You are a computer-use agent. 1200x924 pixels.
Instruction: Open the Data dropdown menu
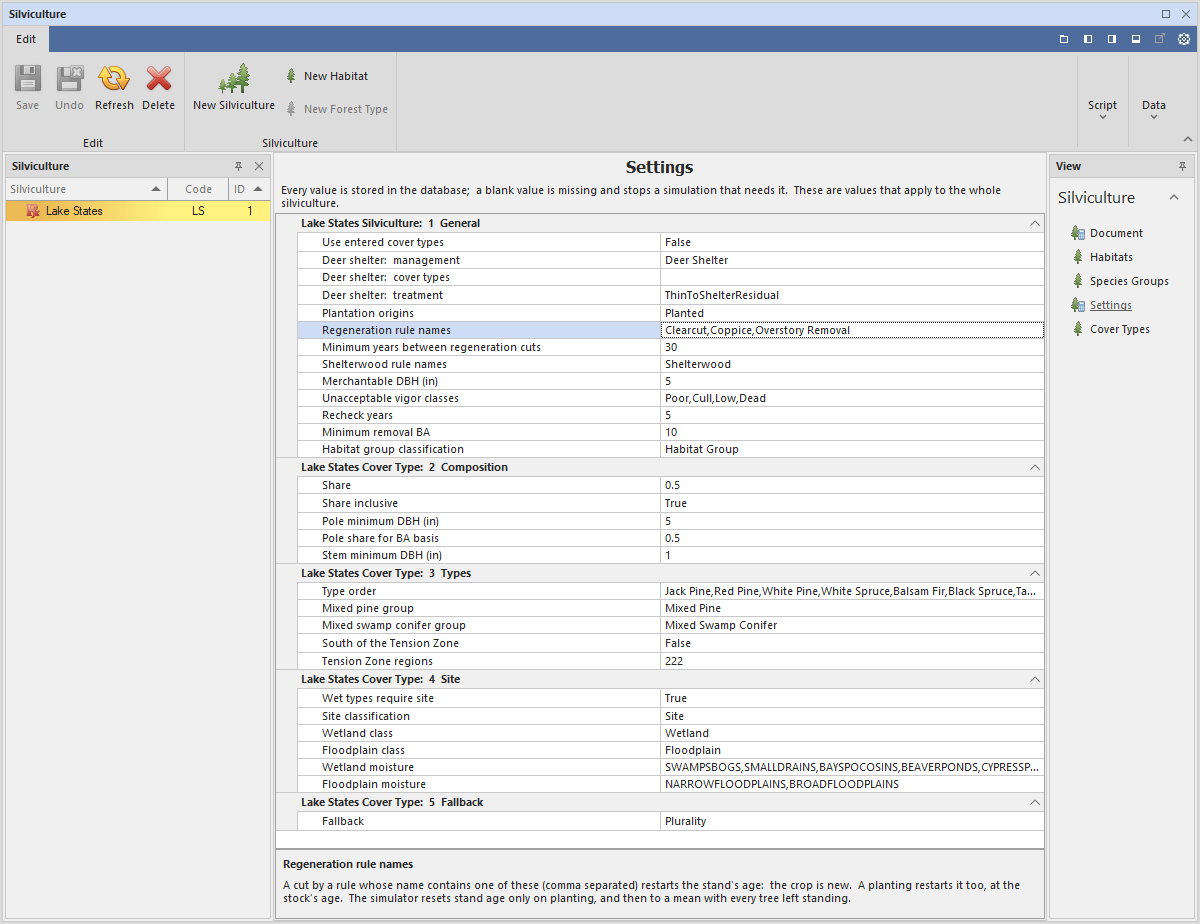coord(1154,109)
